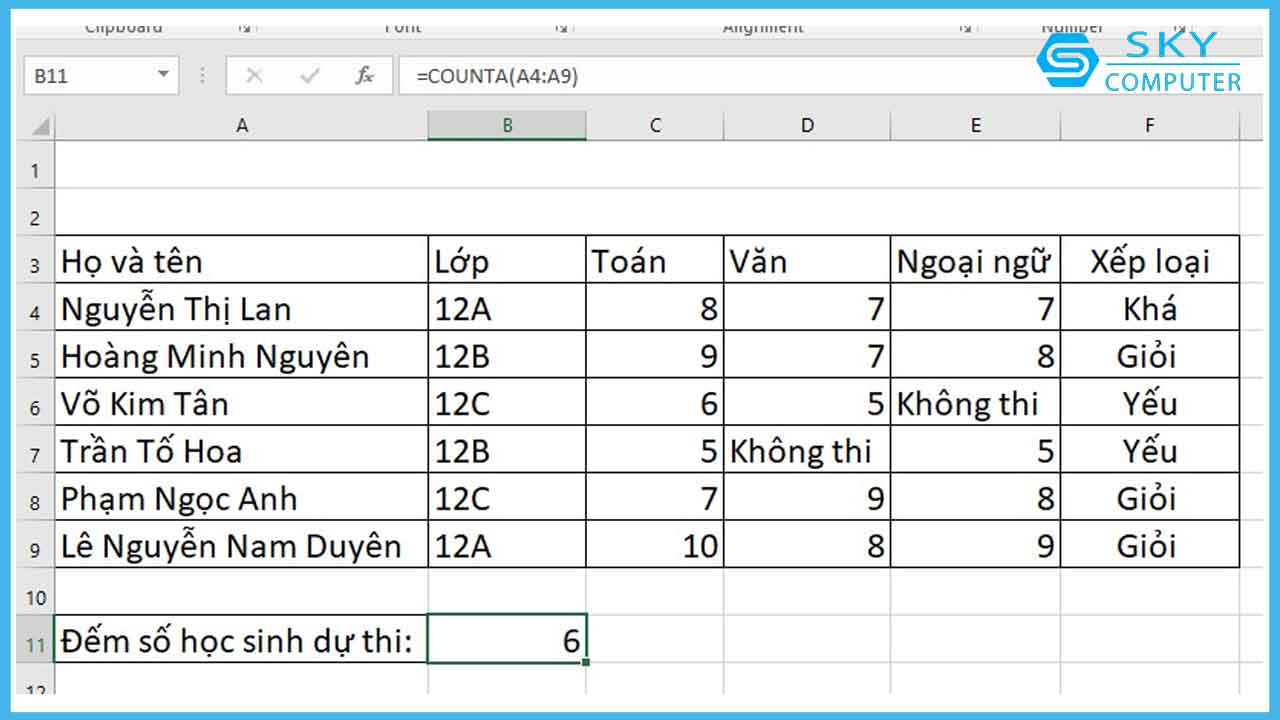
Task: Open the Insert Function fx icon
Action: [x=365, y=76]
